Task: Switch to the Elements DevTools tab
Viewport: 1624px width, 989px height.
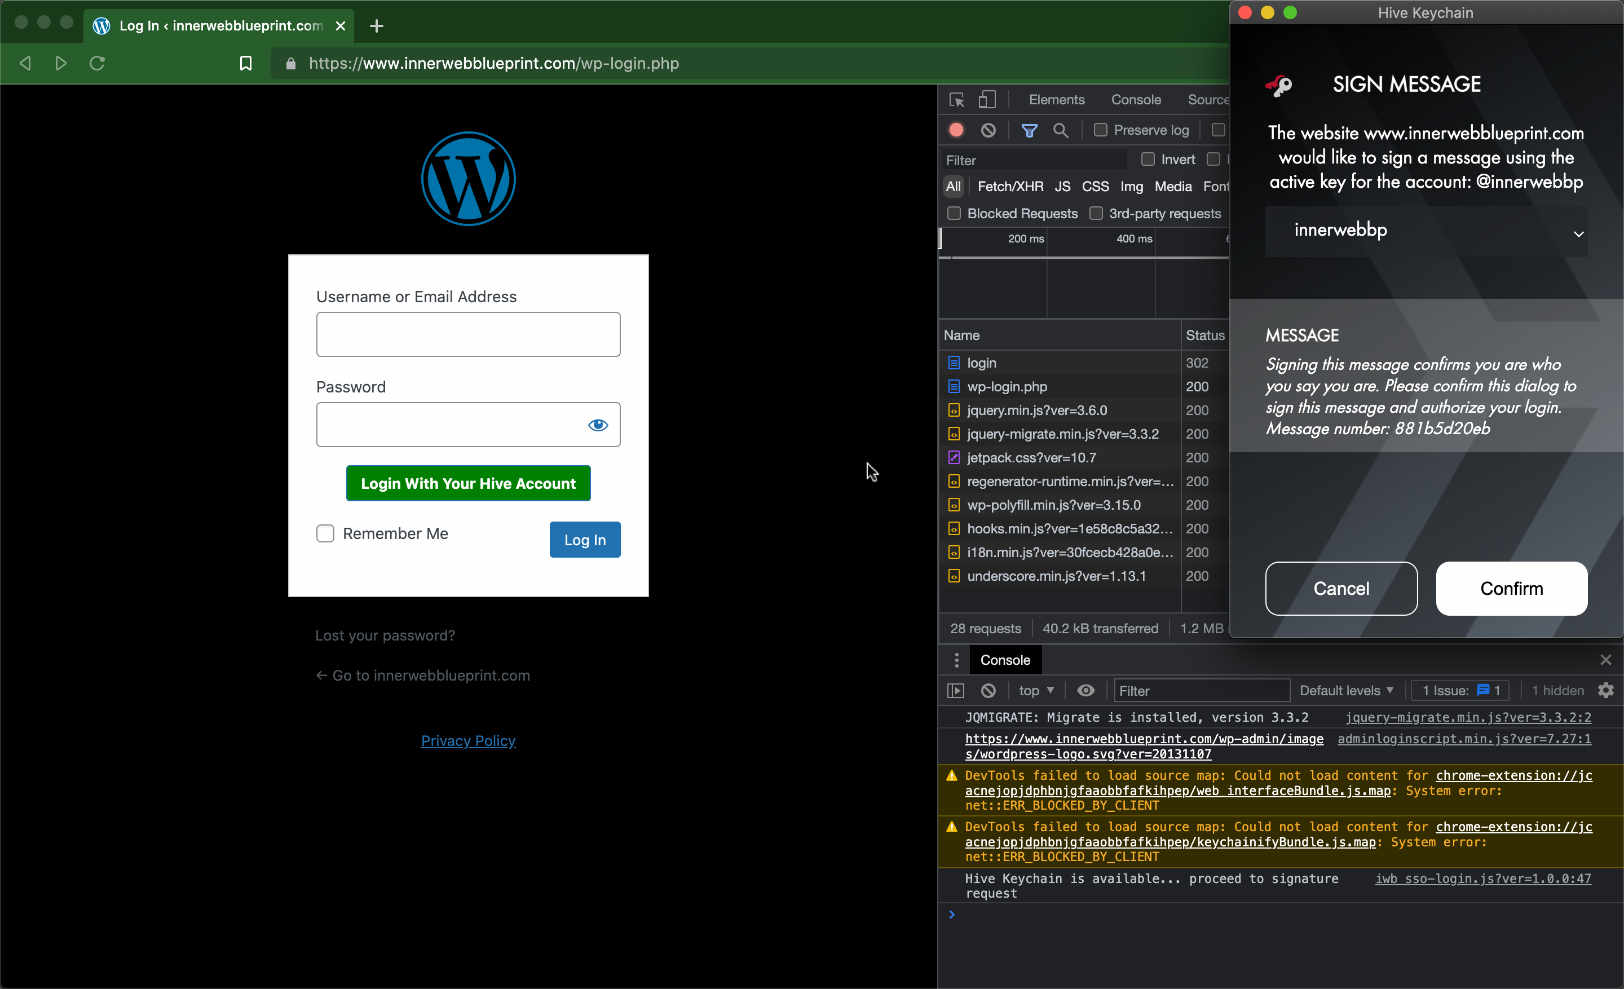Action: [x=1056, y=100]
